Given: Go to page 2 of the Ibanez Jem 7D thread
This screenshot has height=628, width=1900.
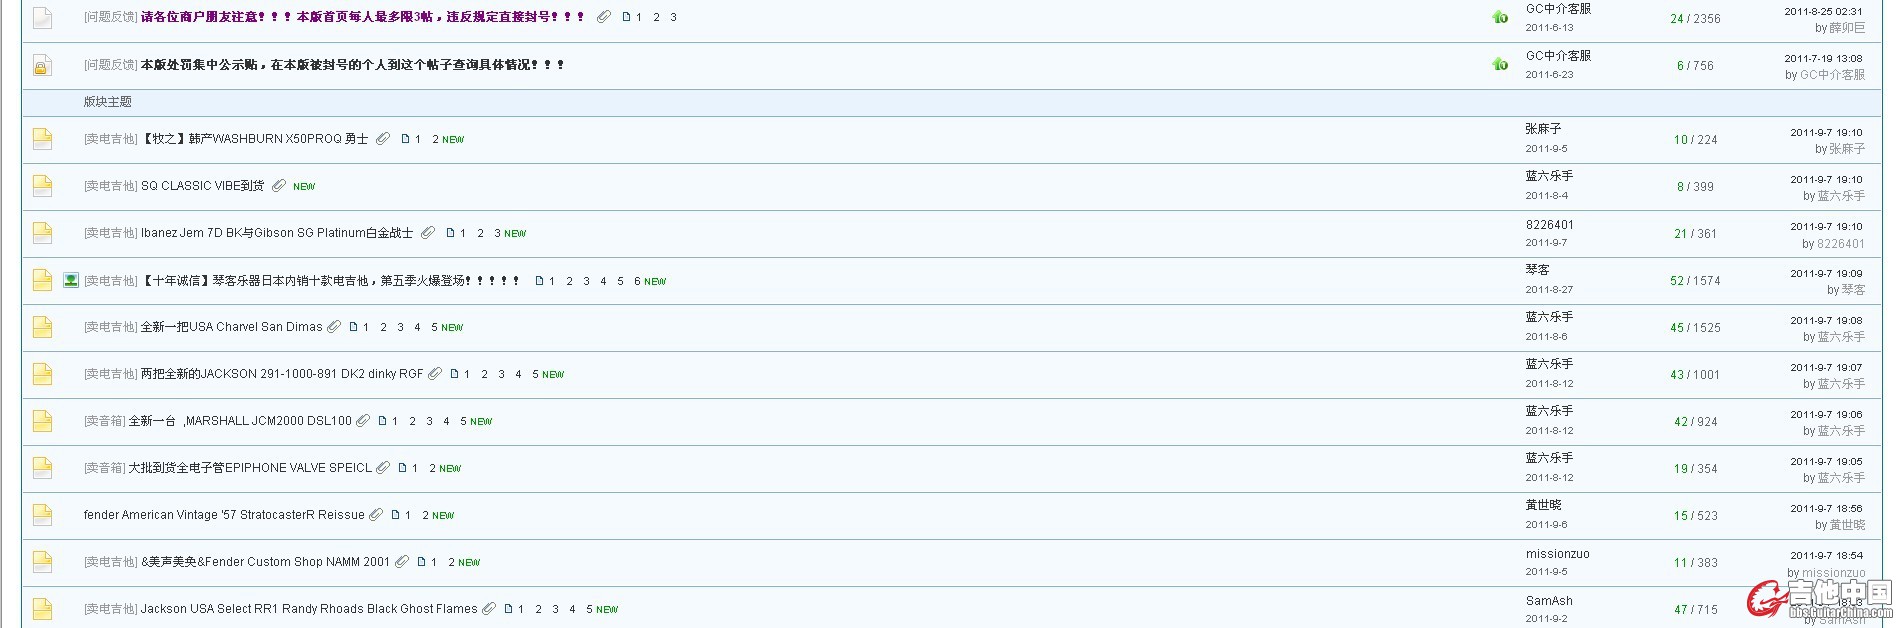Looking at the screenshot, I should [480, 233].
